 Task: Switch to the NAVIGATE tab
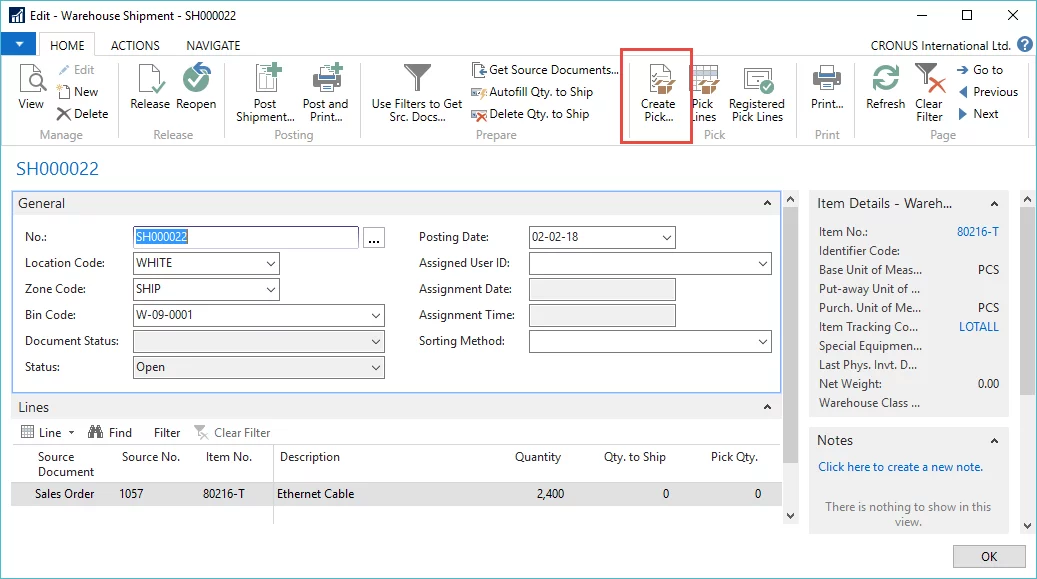click(x=213, y=45)
